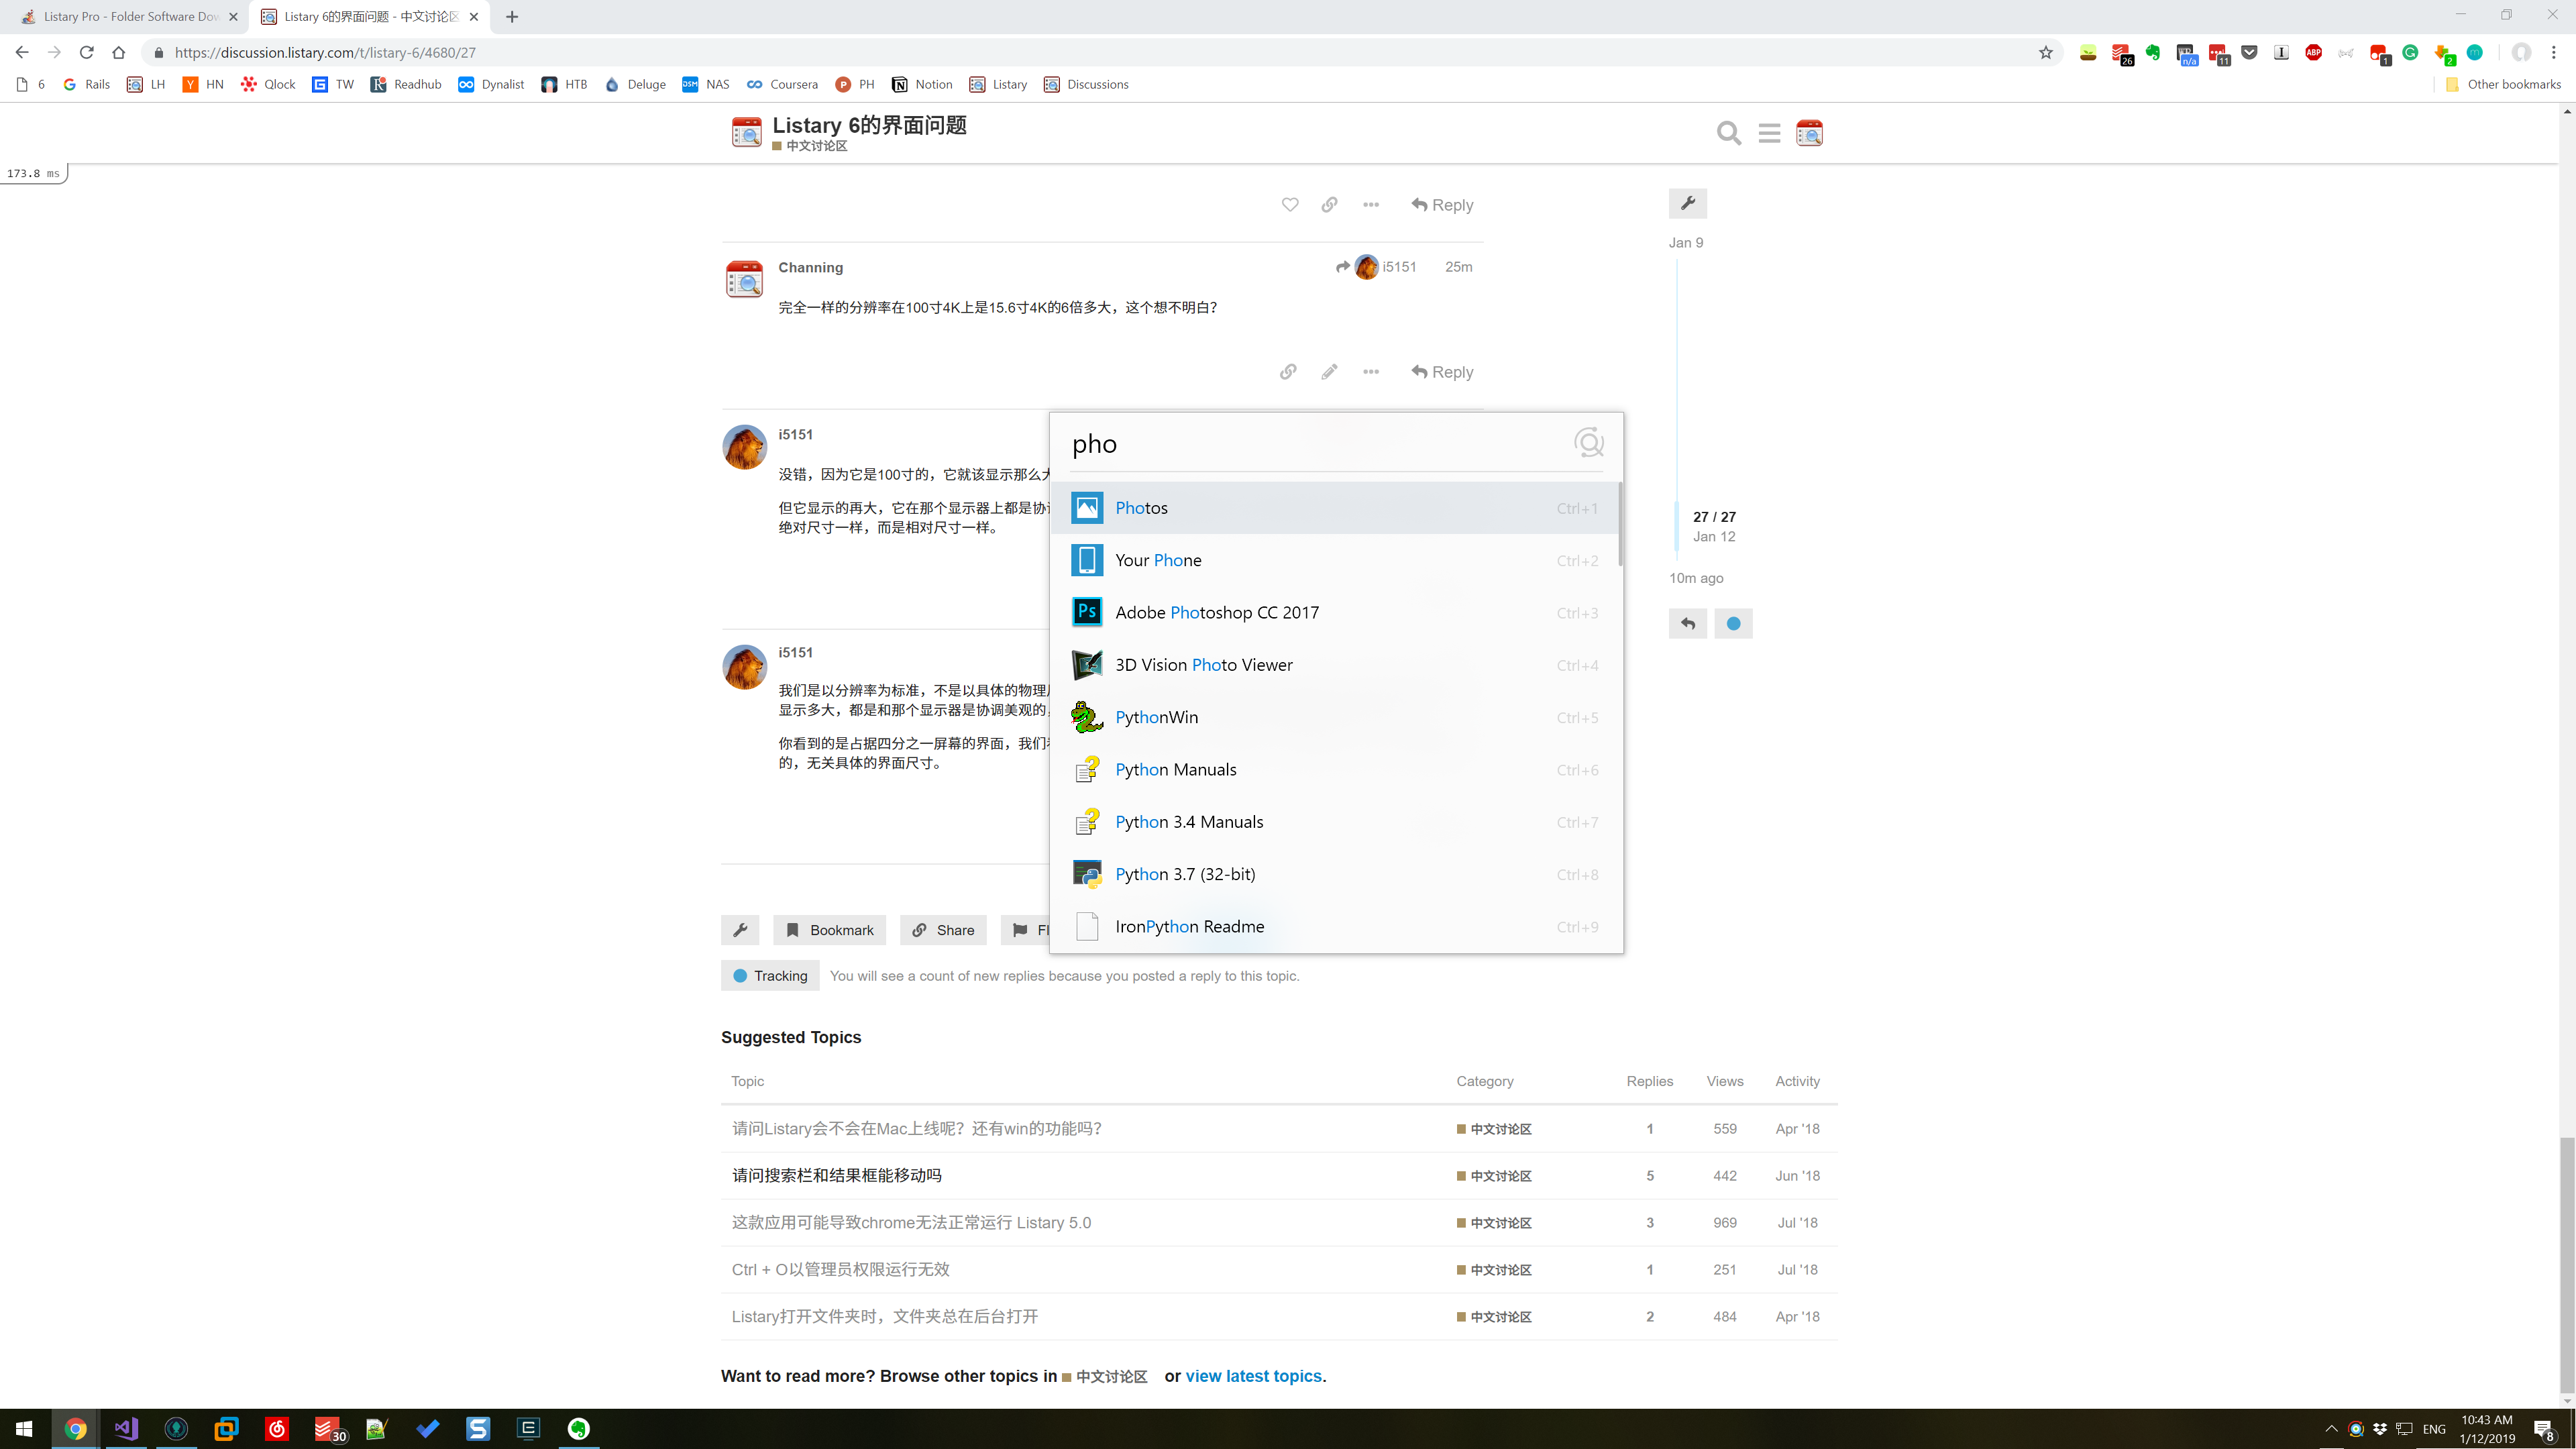Image resolution: width=2576 pixels, height=1449 pixels.
Task: Show more actions on Channing's post
Action: pos(1371,372)
